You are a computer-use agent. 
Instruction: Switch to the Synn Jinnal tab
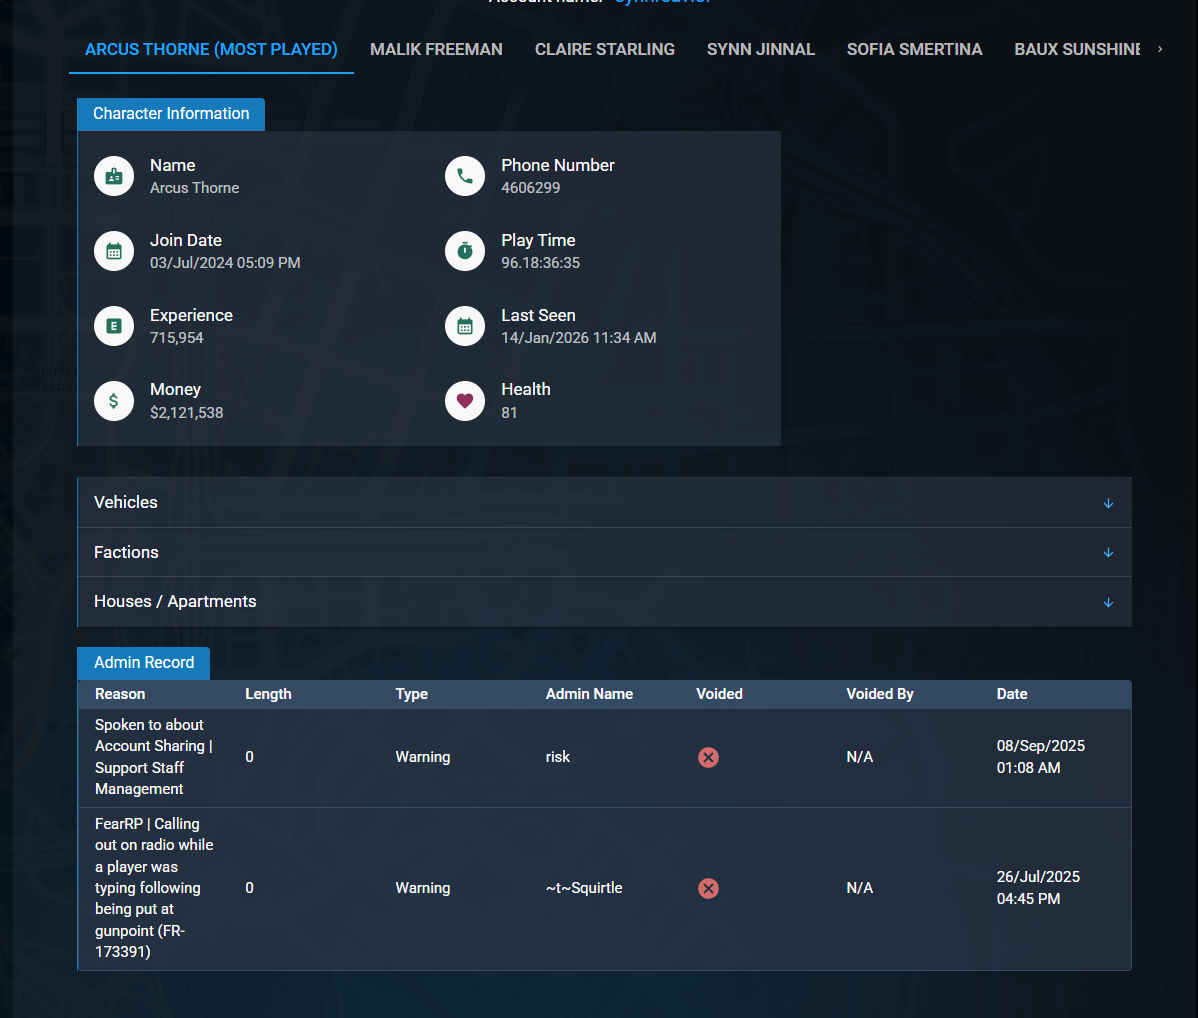(760, 50)
